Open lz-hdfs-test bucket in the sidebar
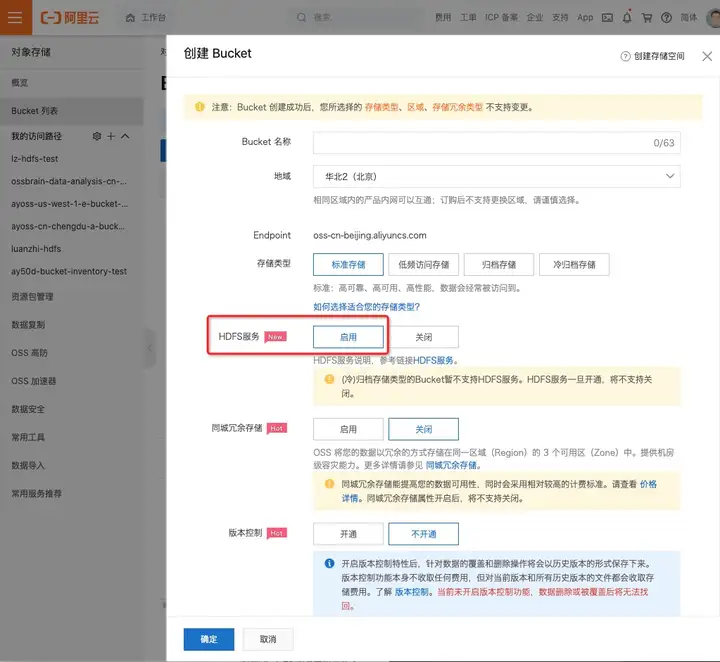 [x=34, y=158]
